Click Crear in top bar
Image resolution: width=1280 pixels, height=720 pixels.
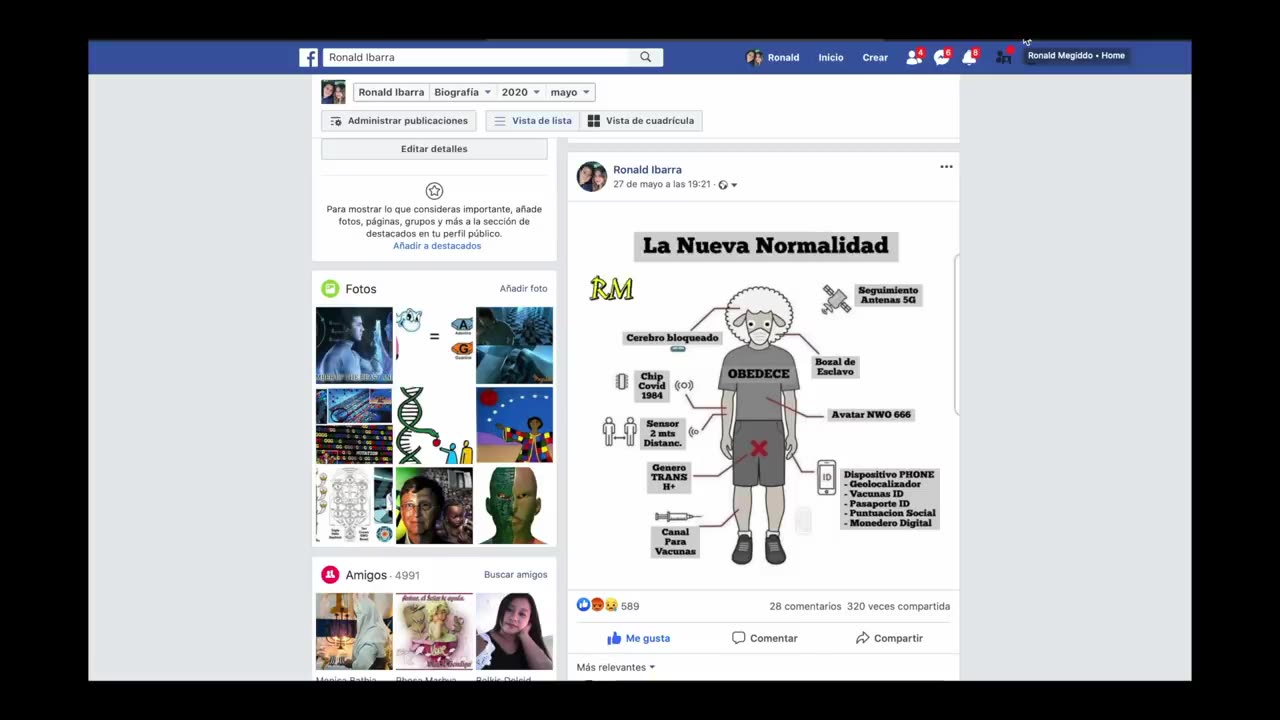pos(875,57)
